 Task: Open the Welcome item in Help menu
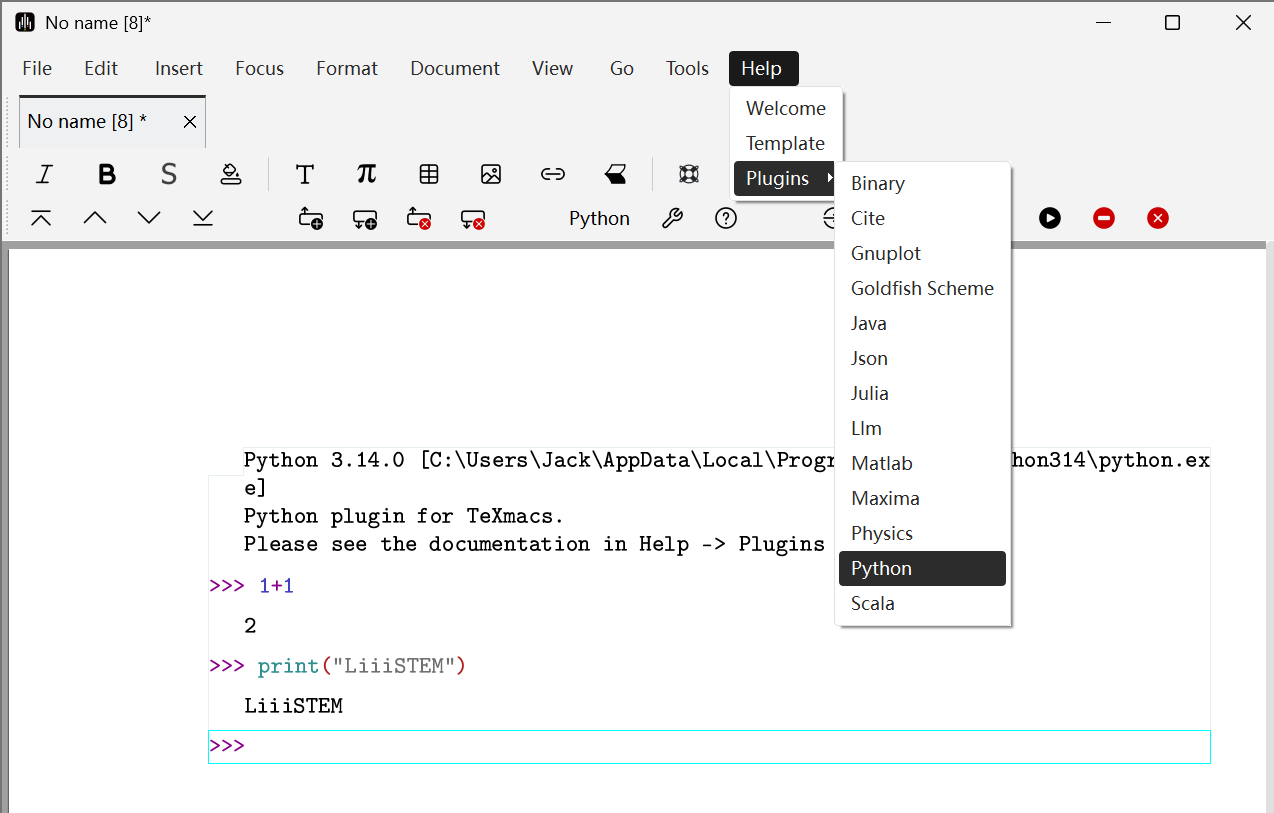[x=786, y=108]
